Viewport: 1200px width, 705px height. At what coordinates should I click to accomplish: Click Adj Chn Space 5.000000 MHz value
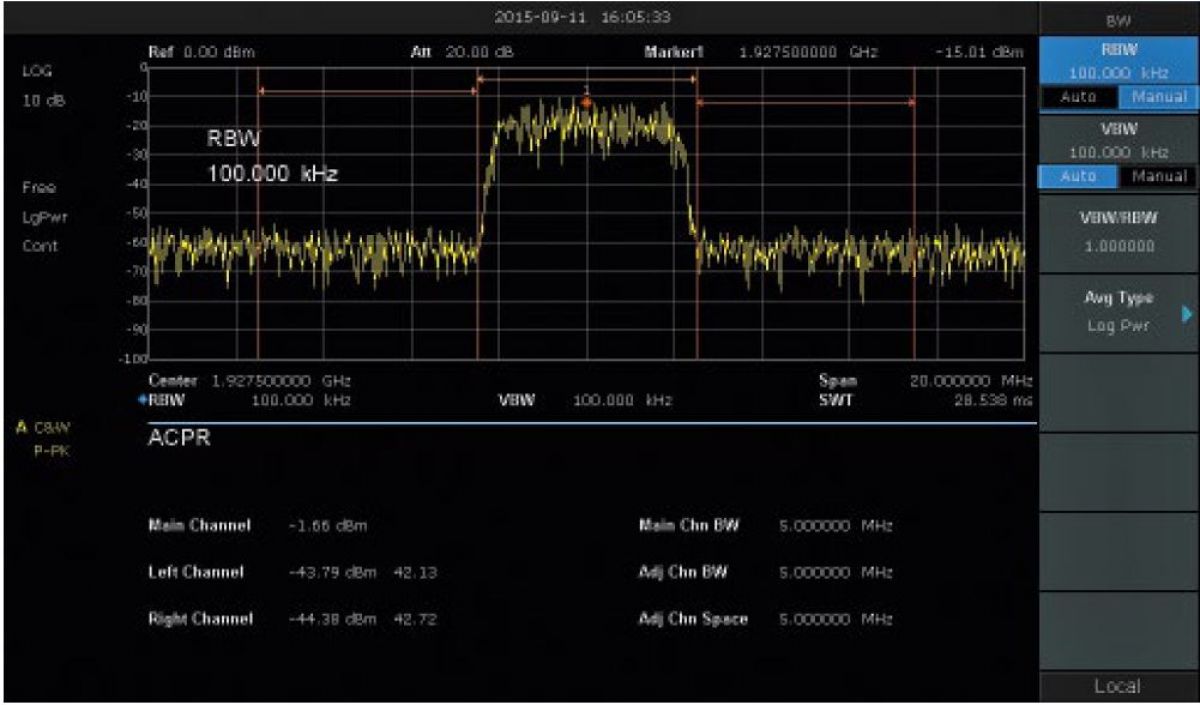point(835,619)
